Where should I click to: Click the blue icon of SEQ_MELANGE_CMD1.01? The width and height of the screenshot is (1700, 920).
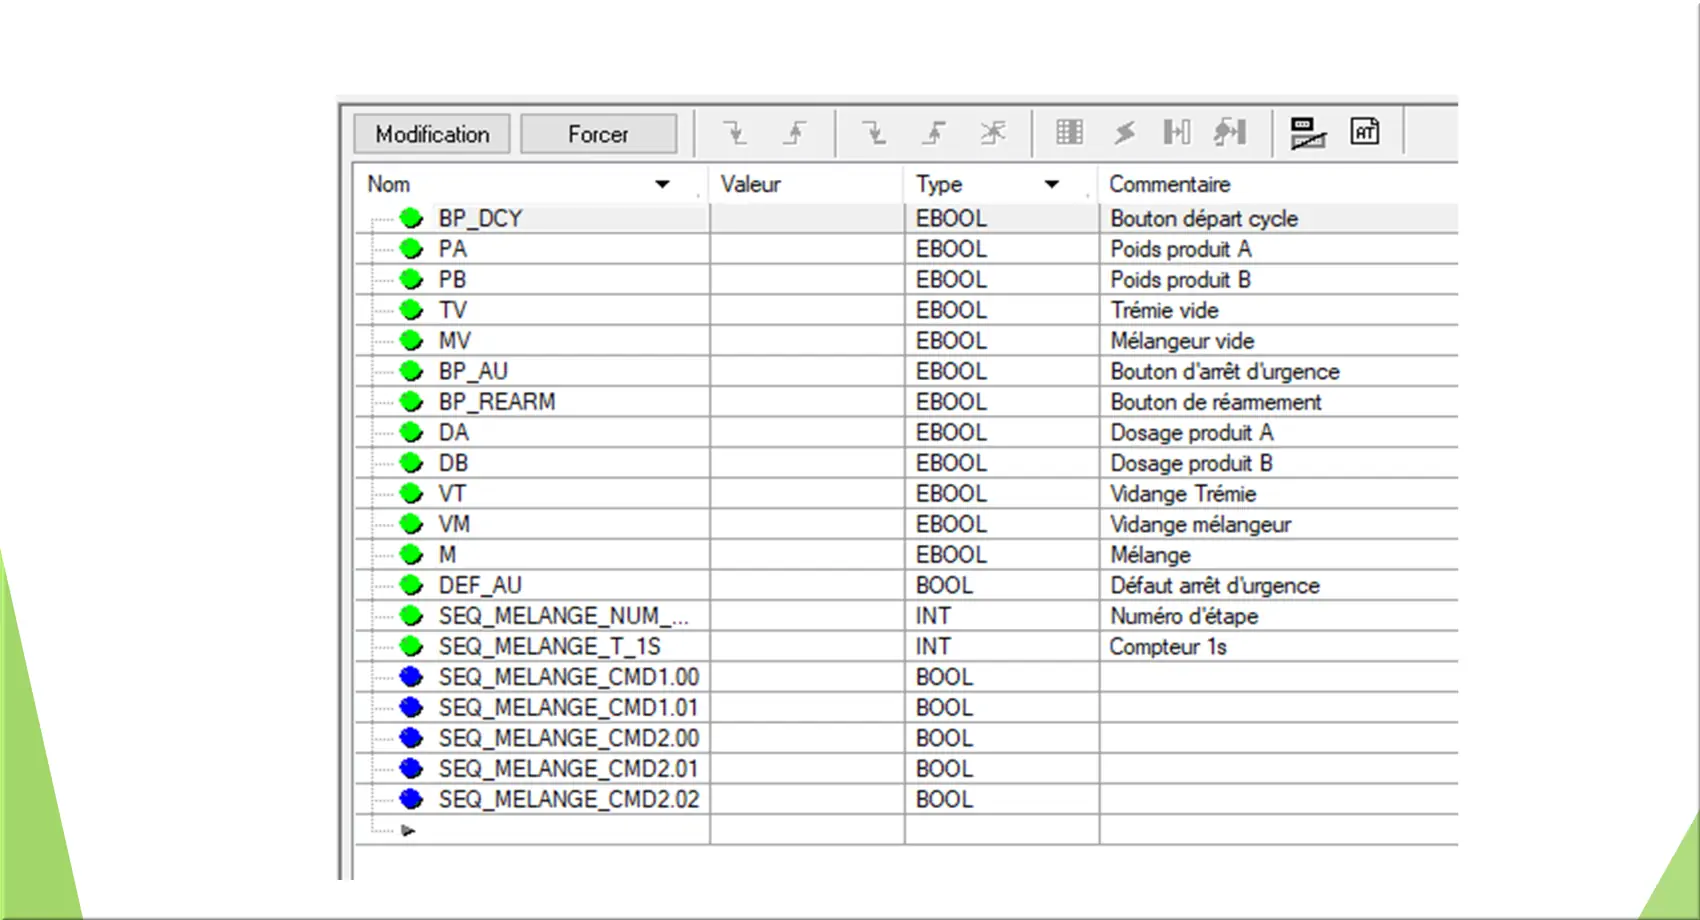pyautogui.click(x=411, y=707)
